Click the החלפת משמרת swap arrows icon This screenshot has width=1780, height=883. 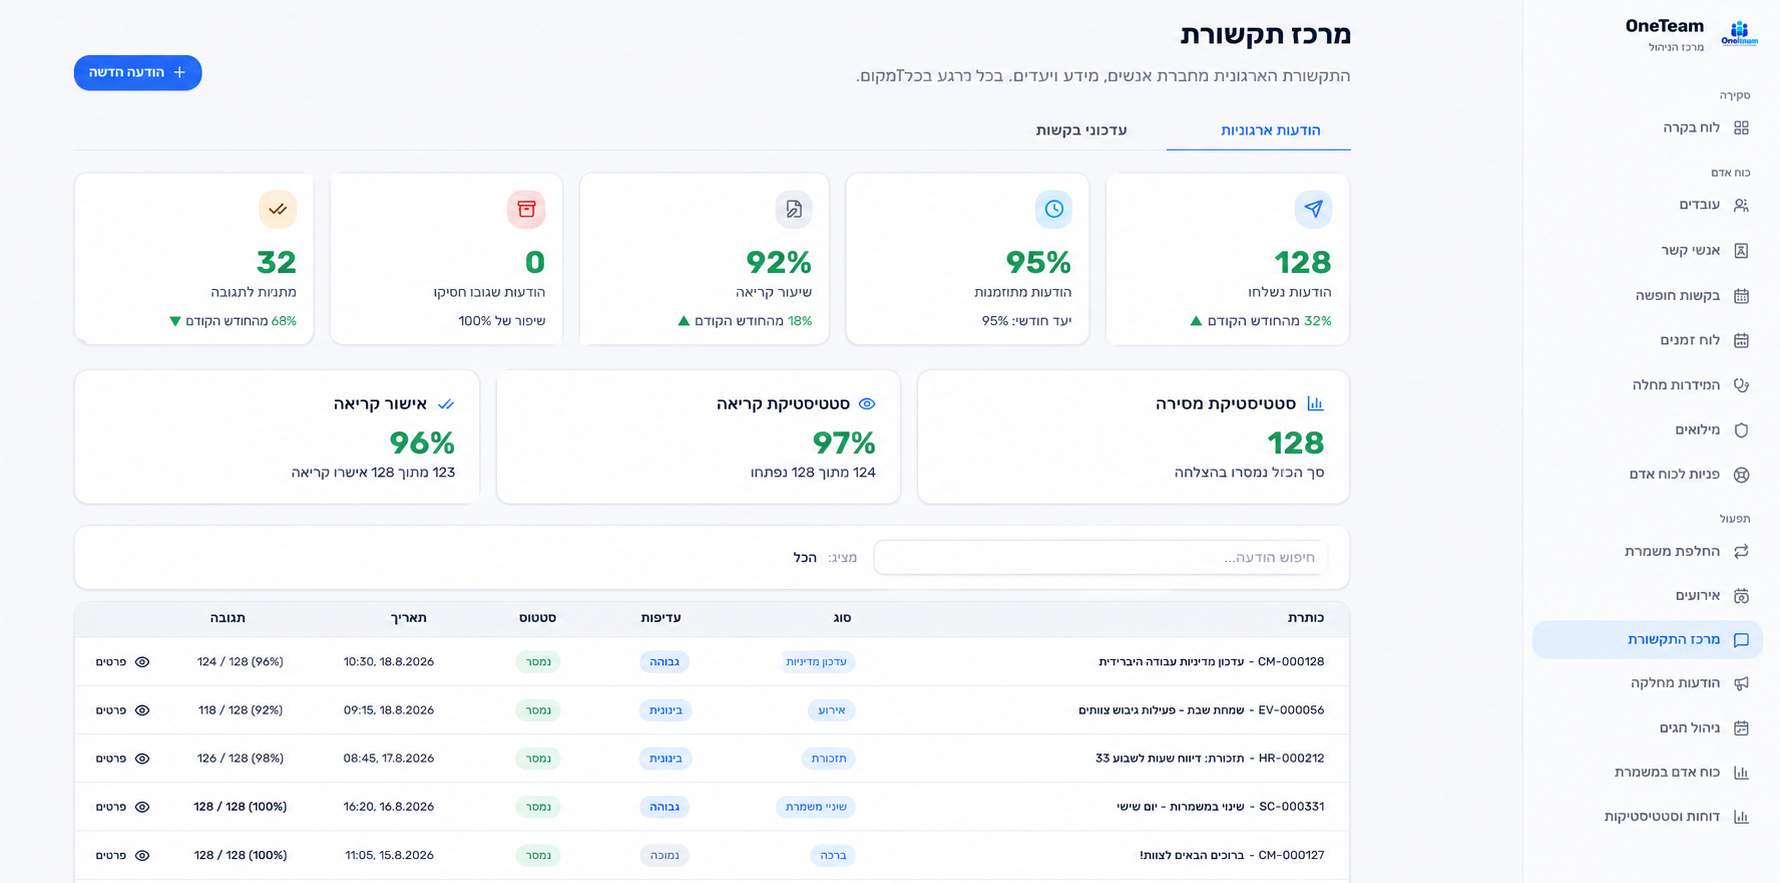pos(1741,552)
